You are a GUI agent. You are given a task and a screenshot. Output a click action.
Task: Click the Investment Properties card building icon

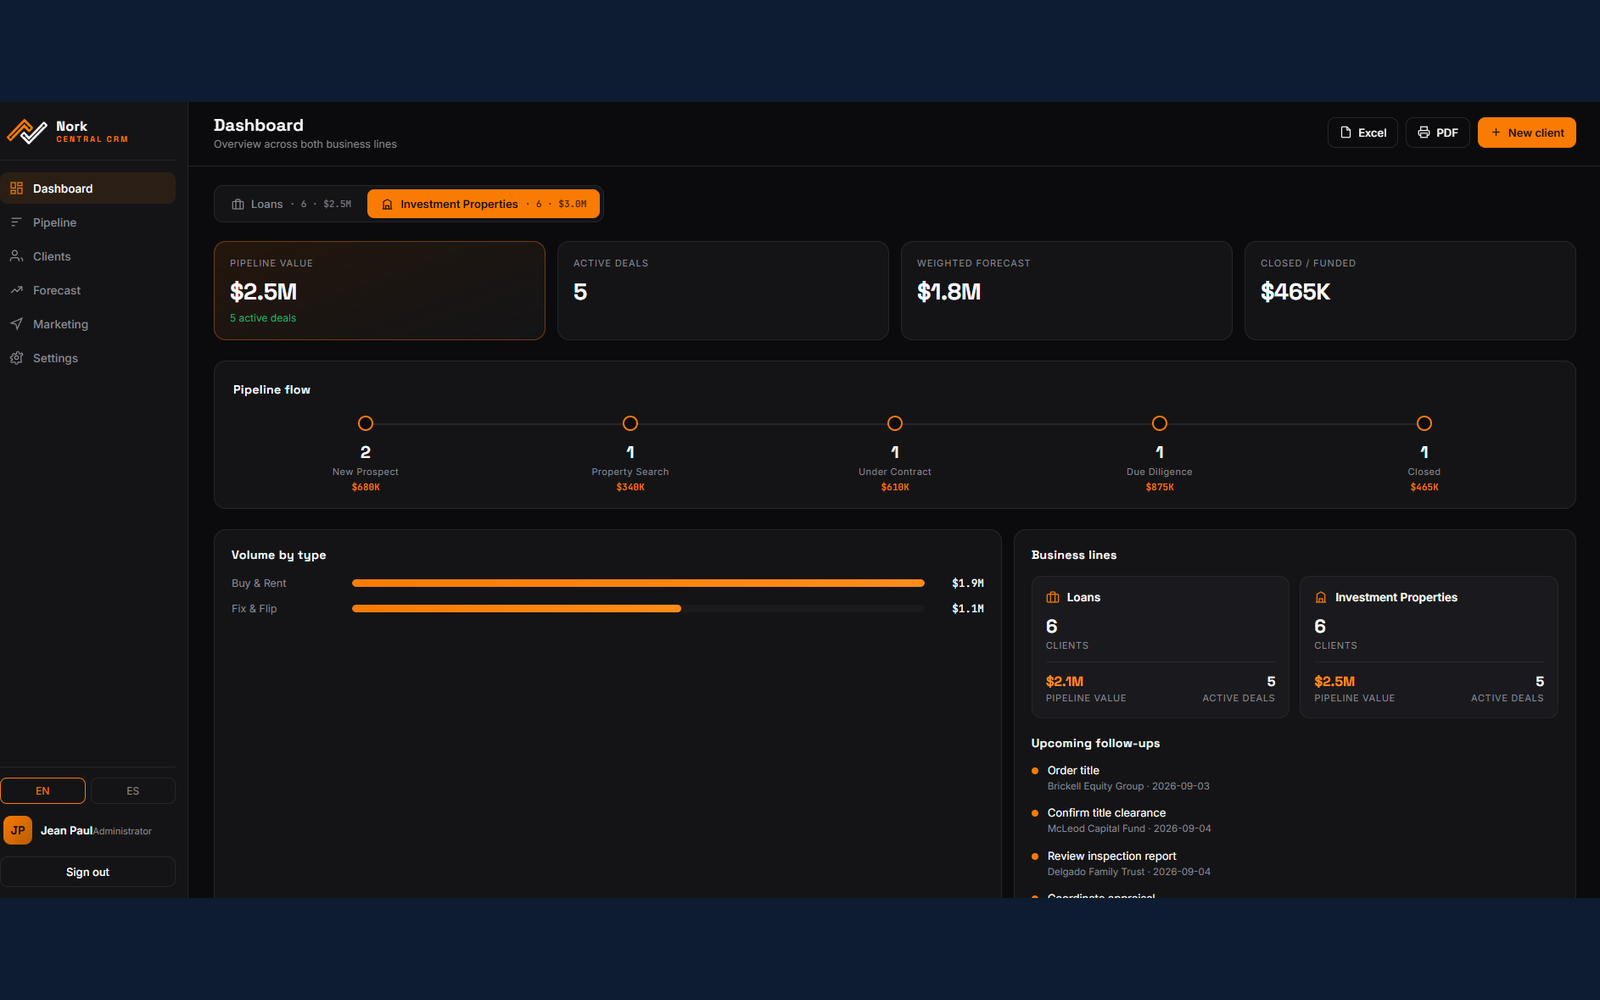1321,597
